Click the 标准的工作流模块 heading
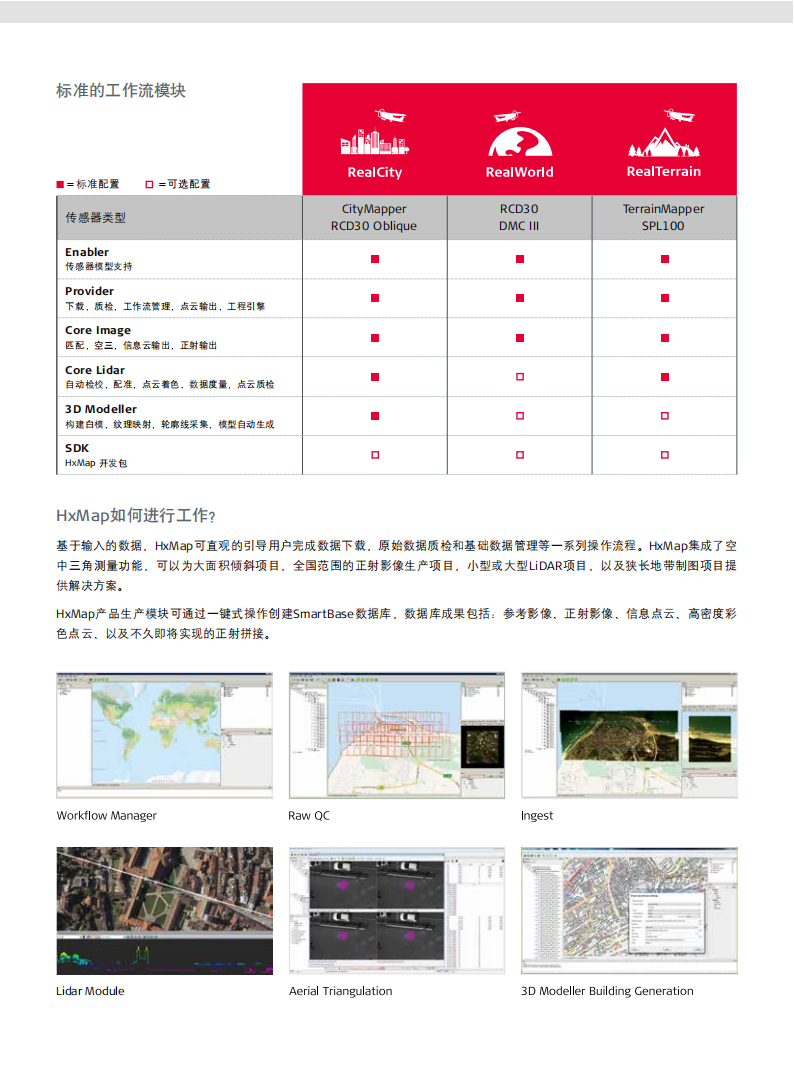 coord(121,91)
